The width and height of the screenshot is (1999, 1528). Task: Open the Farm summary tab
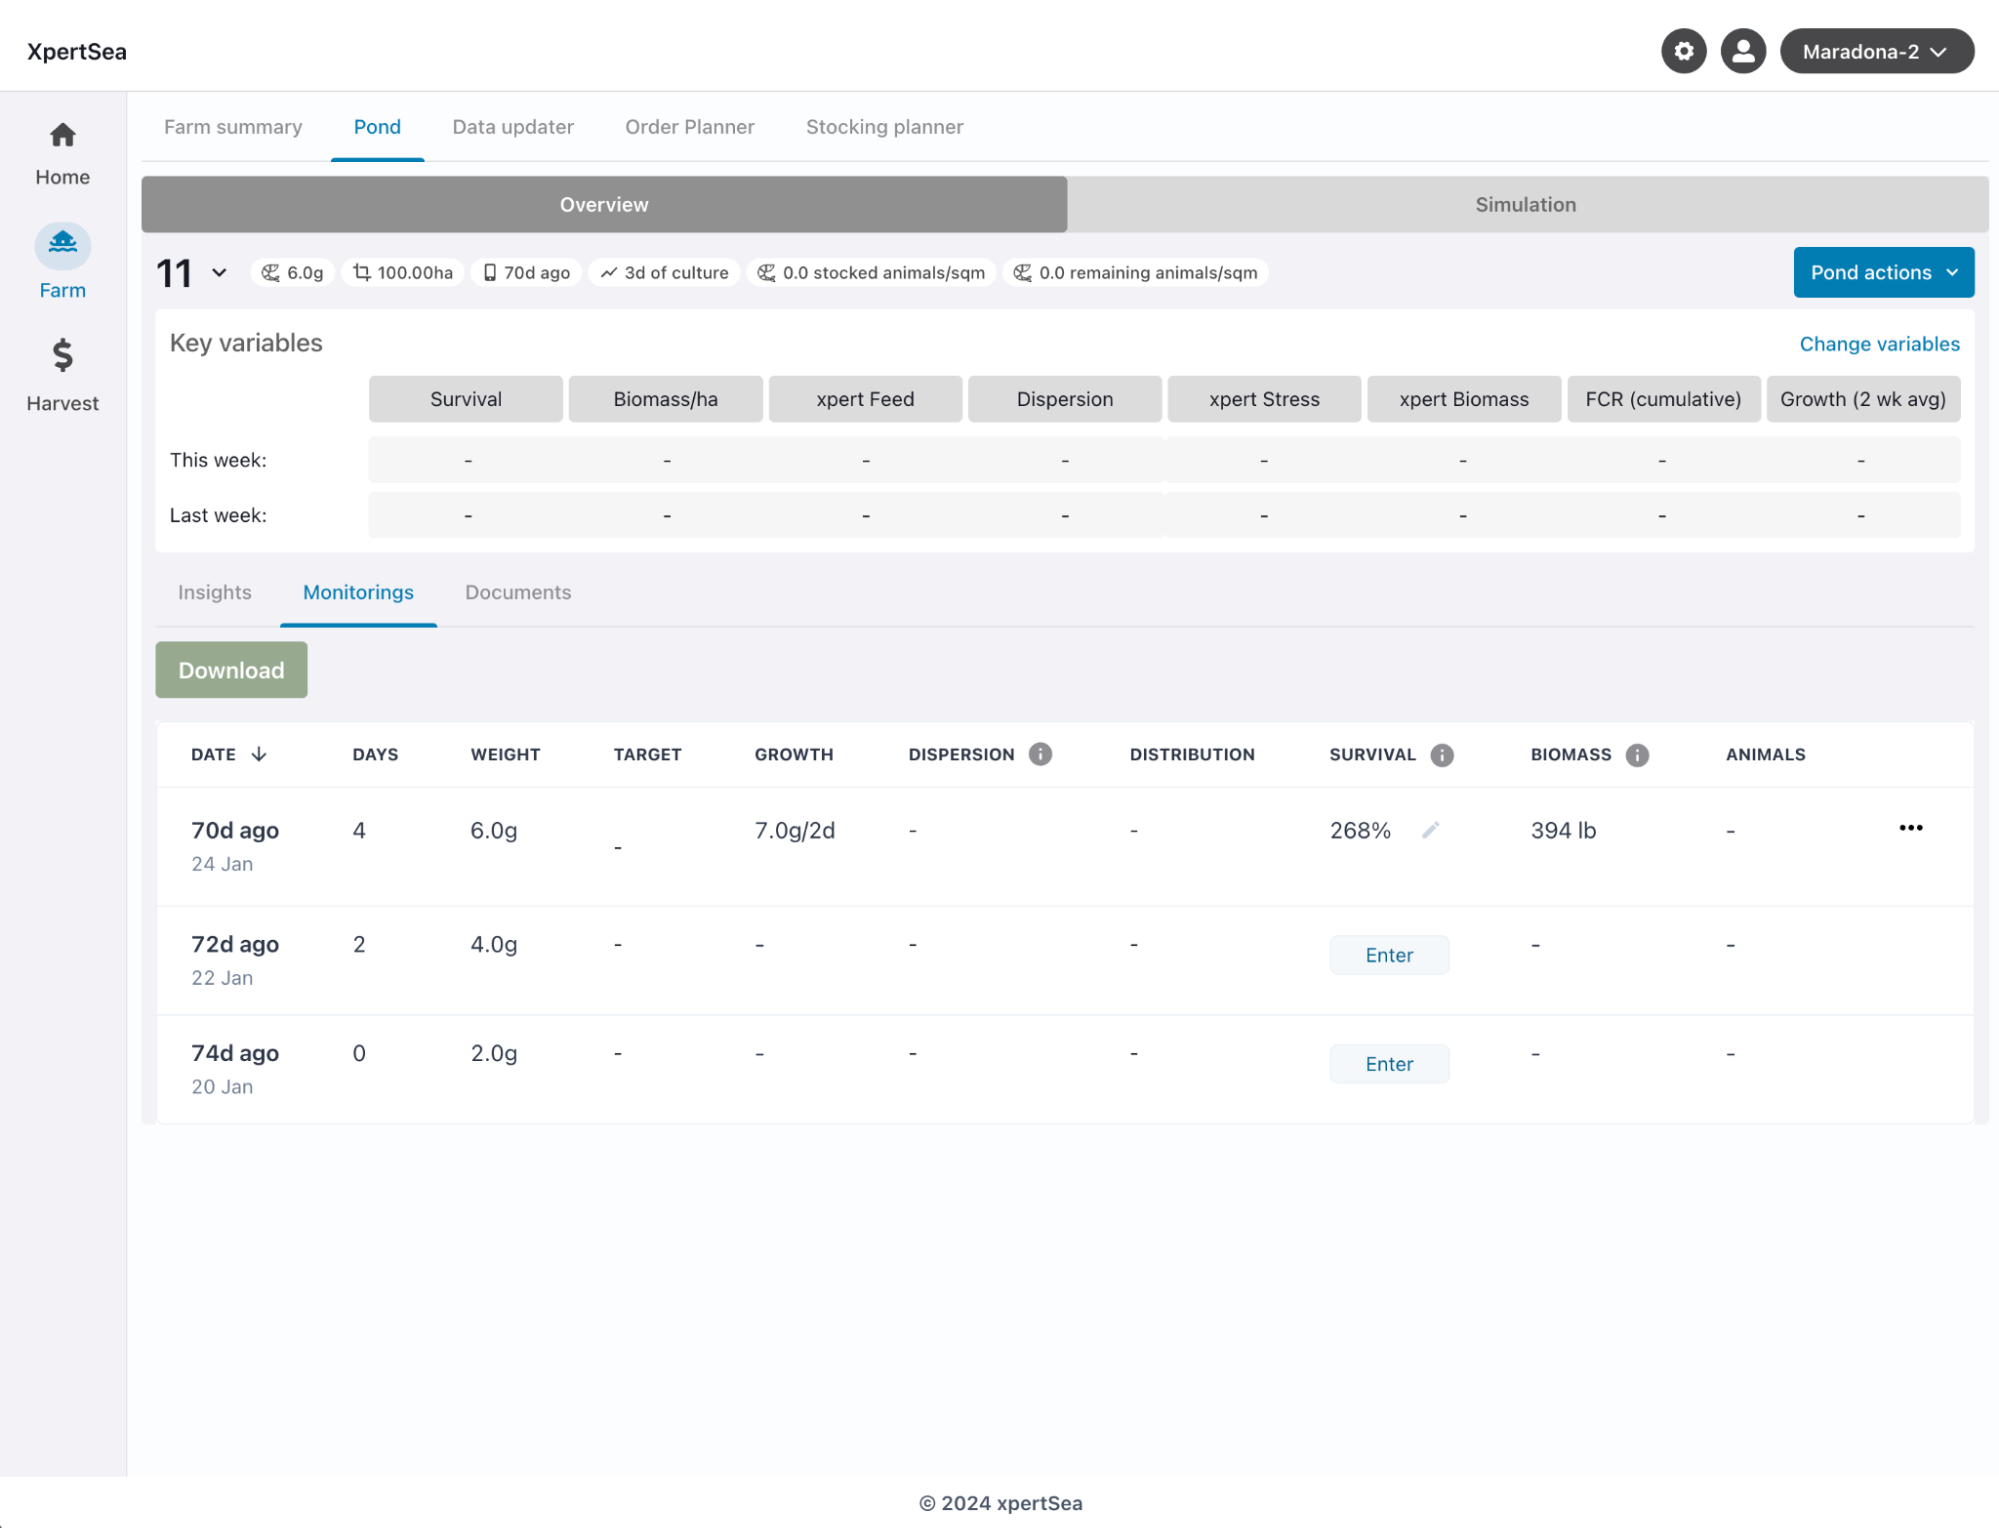coord(233,127)
